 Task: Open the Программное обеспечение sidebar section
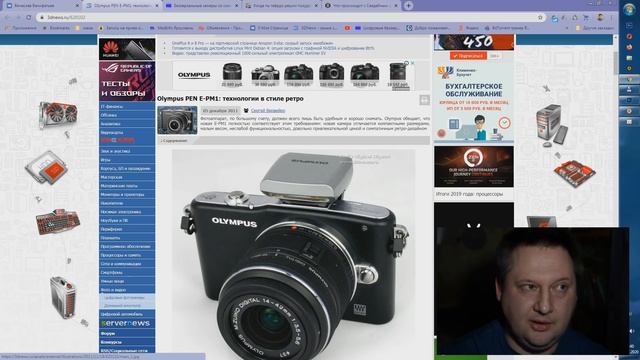[x=127, y=246]
